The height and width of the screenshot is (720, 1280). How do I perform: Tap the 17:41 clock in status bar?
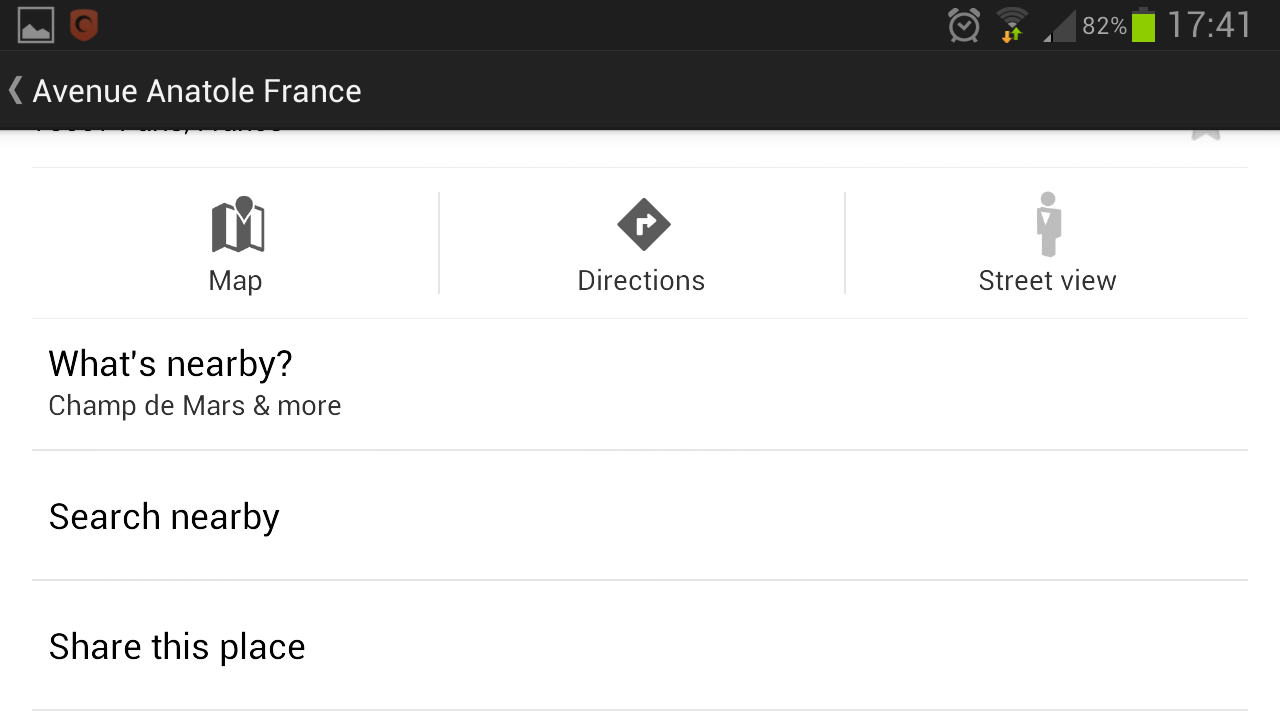[1209, 25]
